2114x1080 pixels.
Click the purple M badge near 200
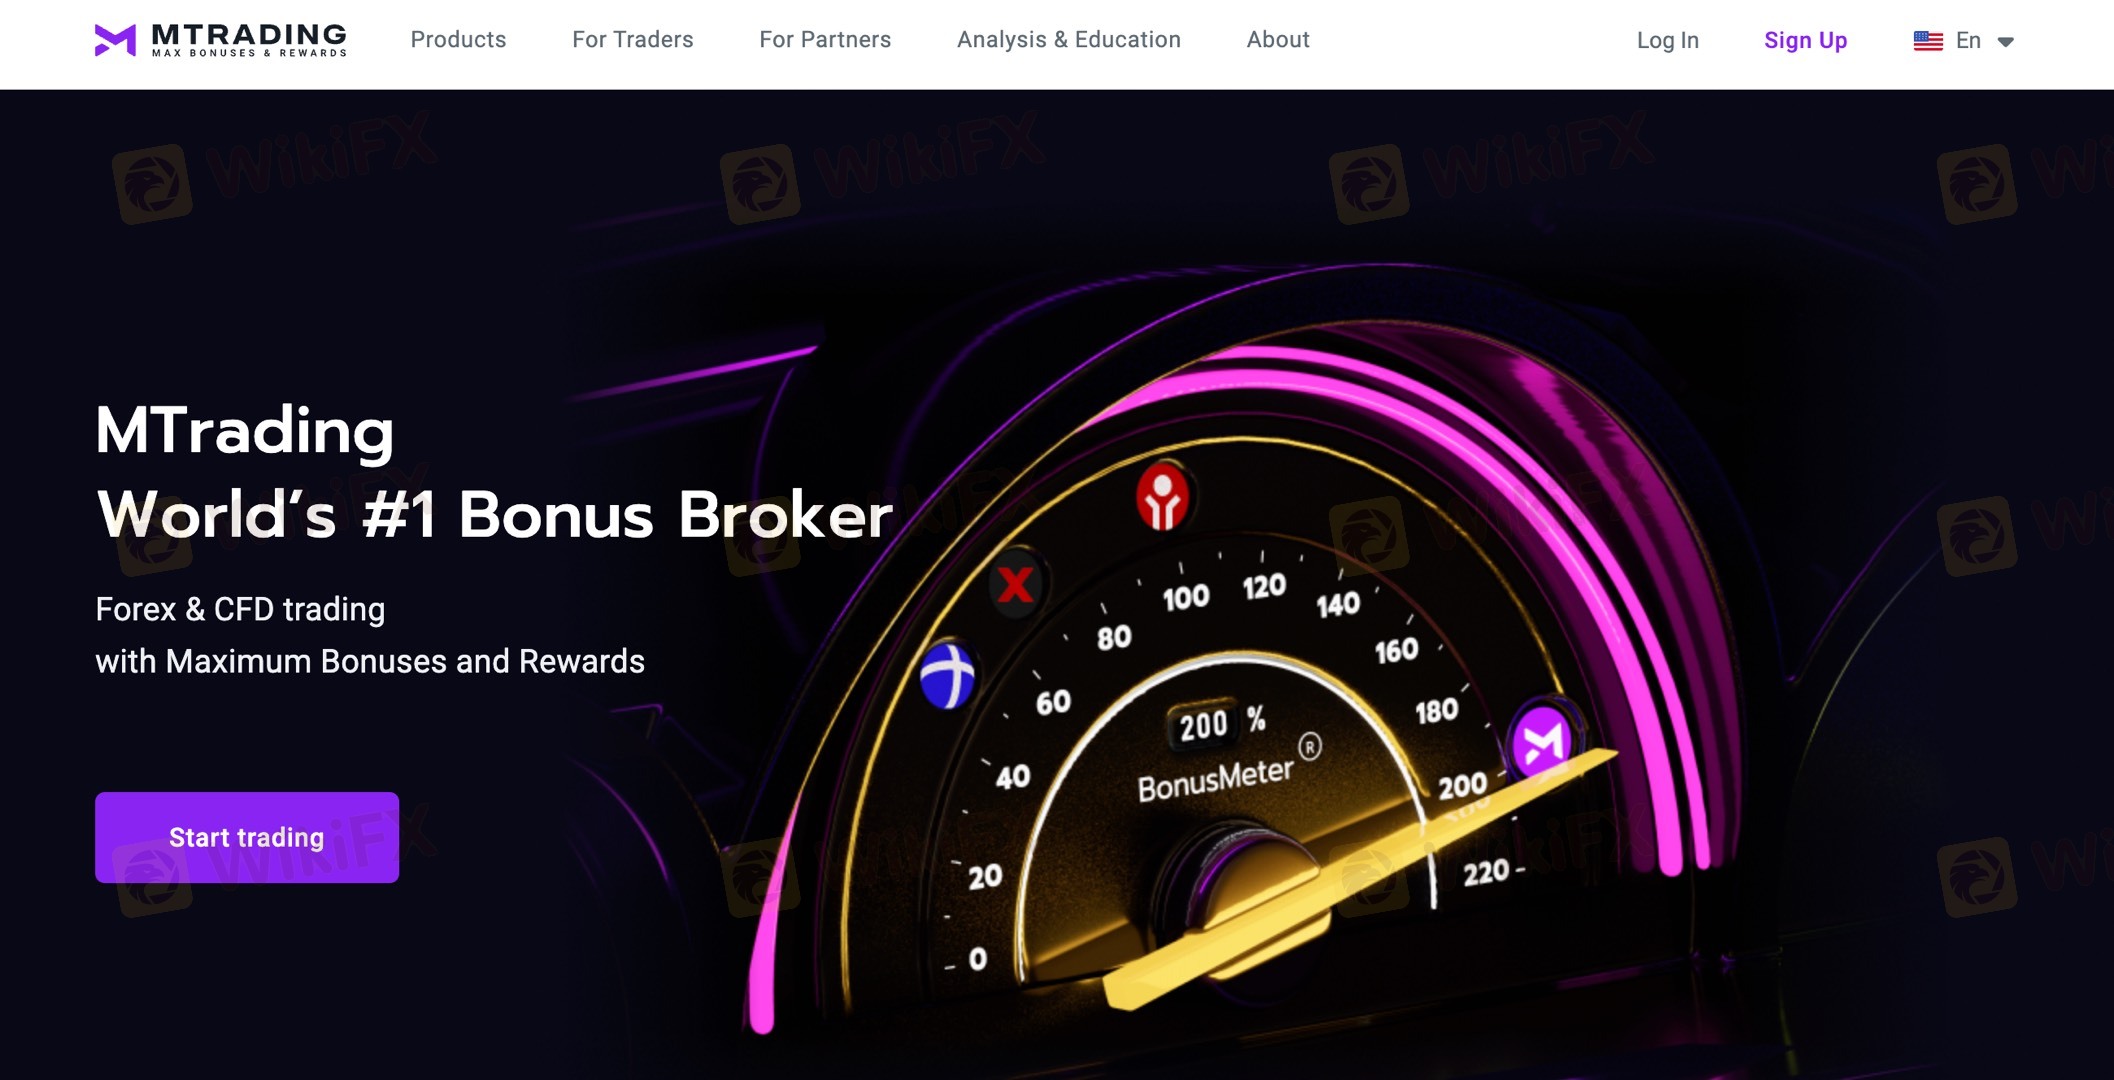click(1541, 742)
